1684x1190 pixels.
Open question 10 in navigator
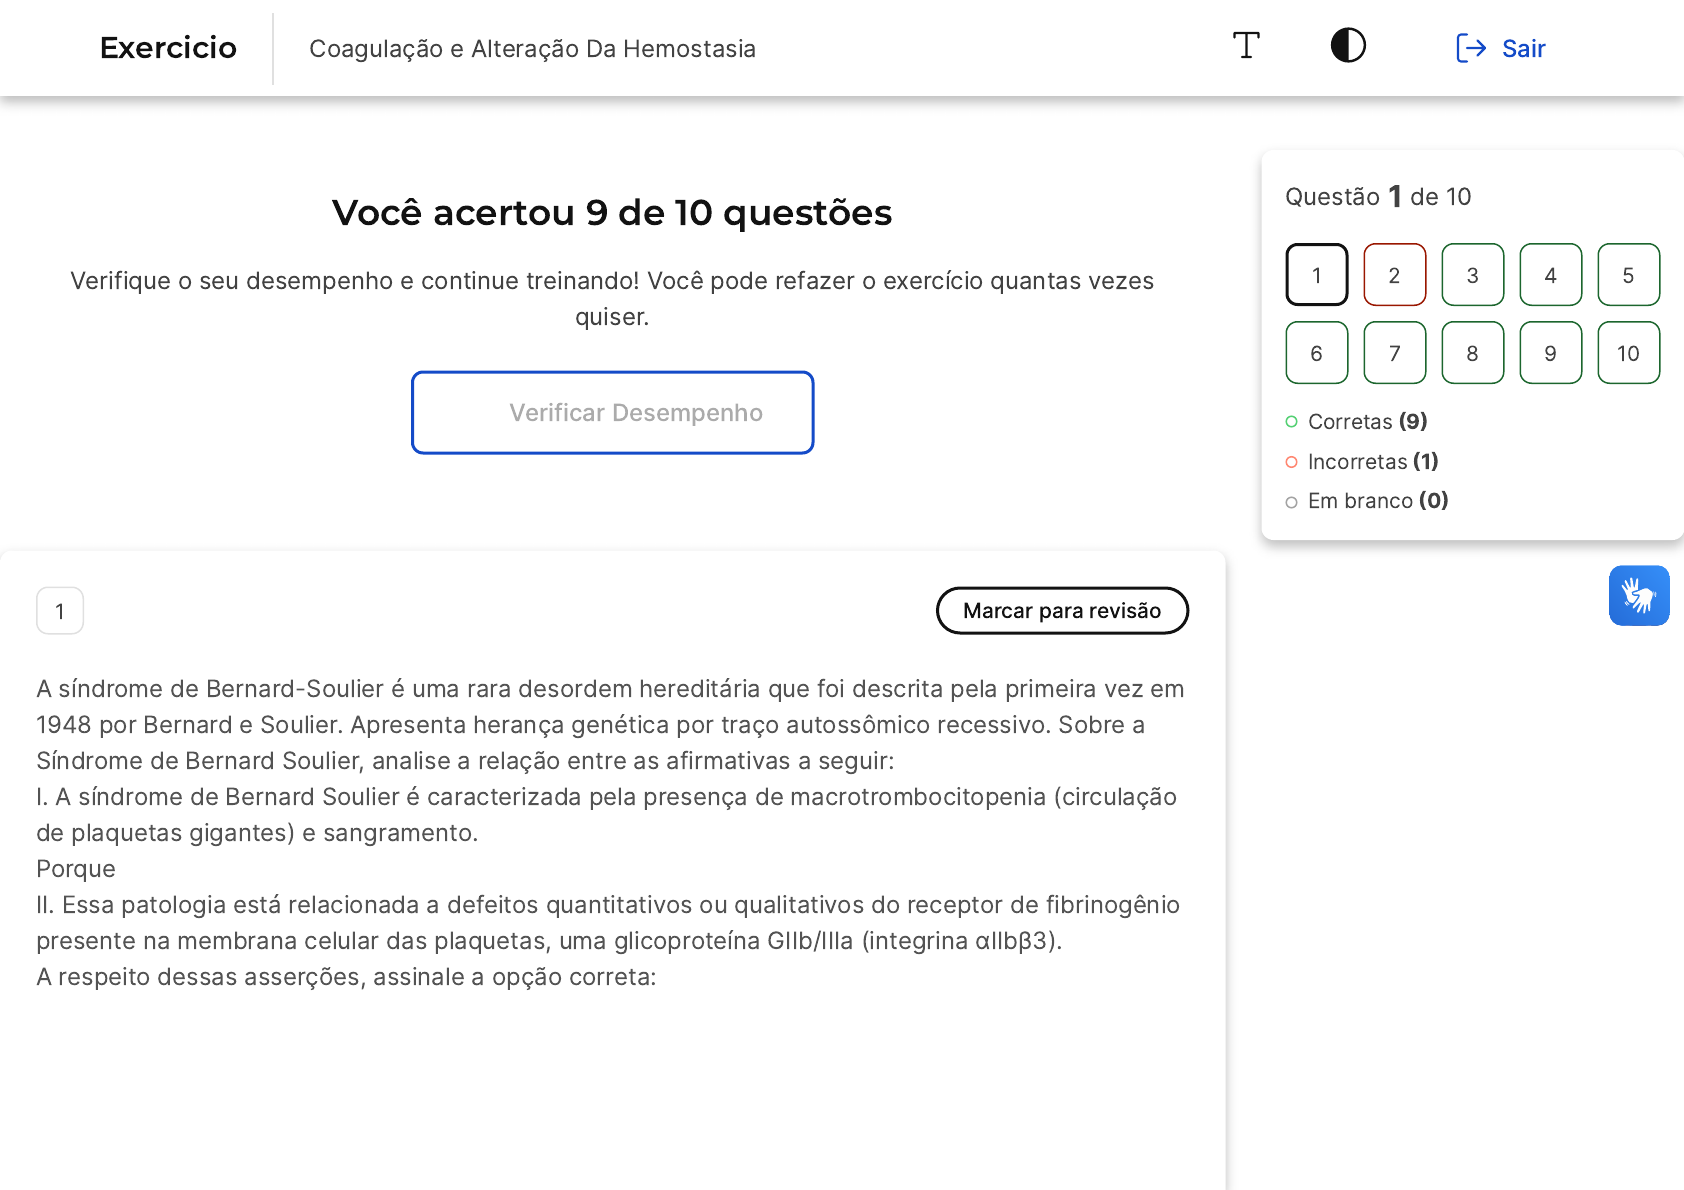(x=1628, y=353)
